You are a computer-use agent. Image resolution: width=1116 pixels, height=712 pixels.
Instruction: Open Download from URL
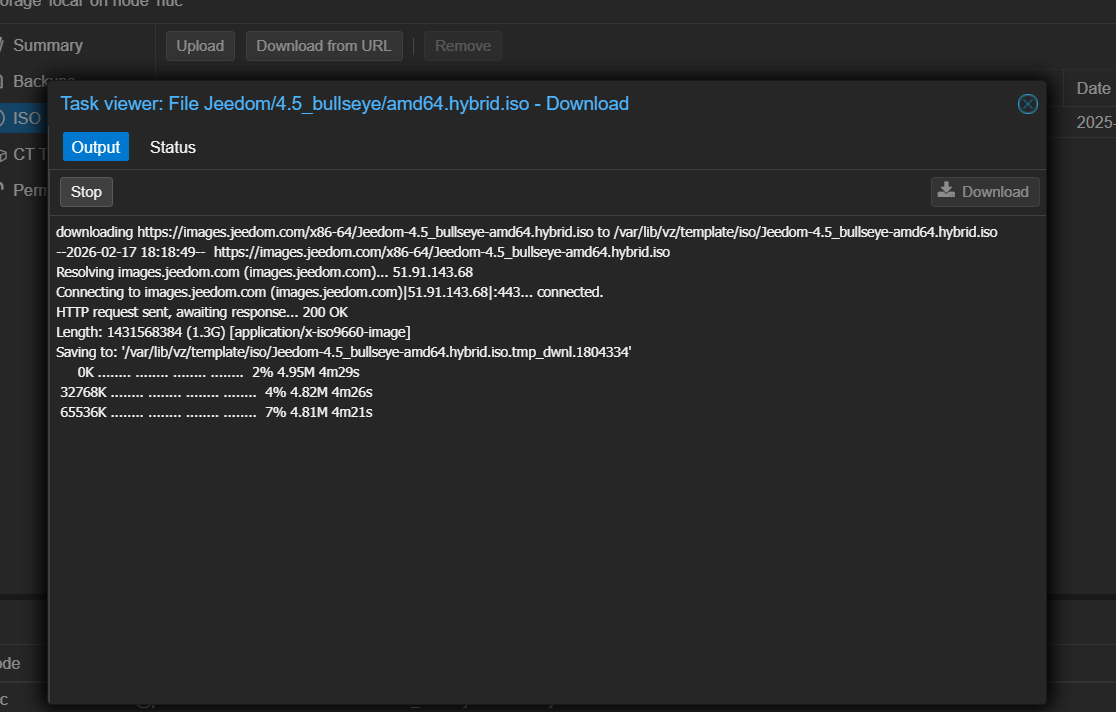click(323, 46)
